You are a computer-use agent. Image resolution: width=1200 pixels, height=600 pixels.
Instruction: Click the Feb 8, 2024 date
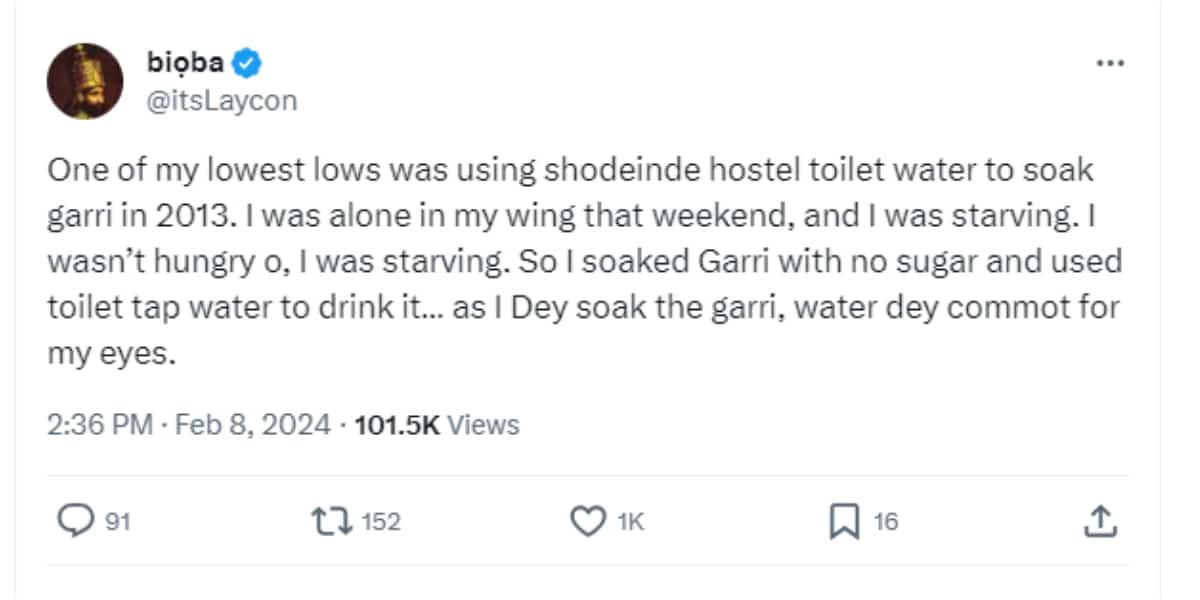point(252,425)
